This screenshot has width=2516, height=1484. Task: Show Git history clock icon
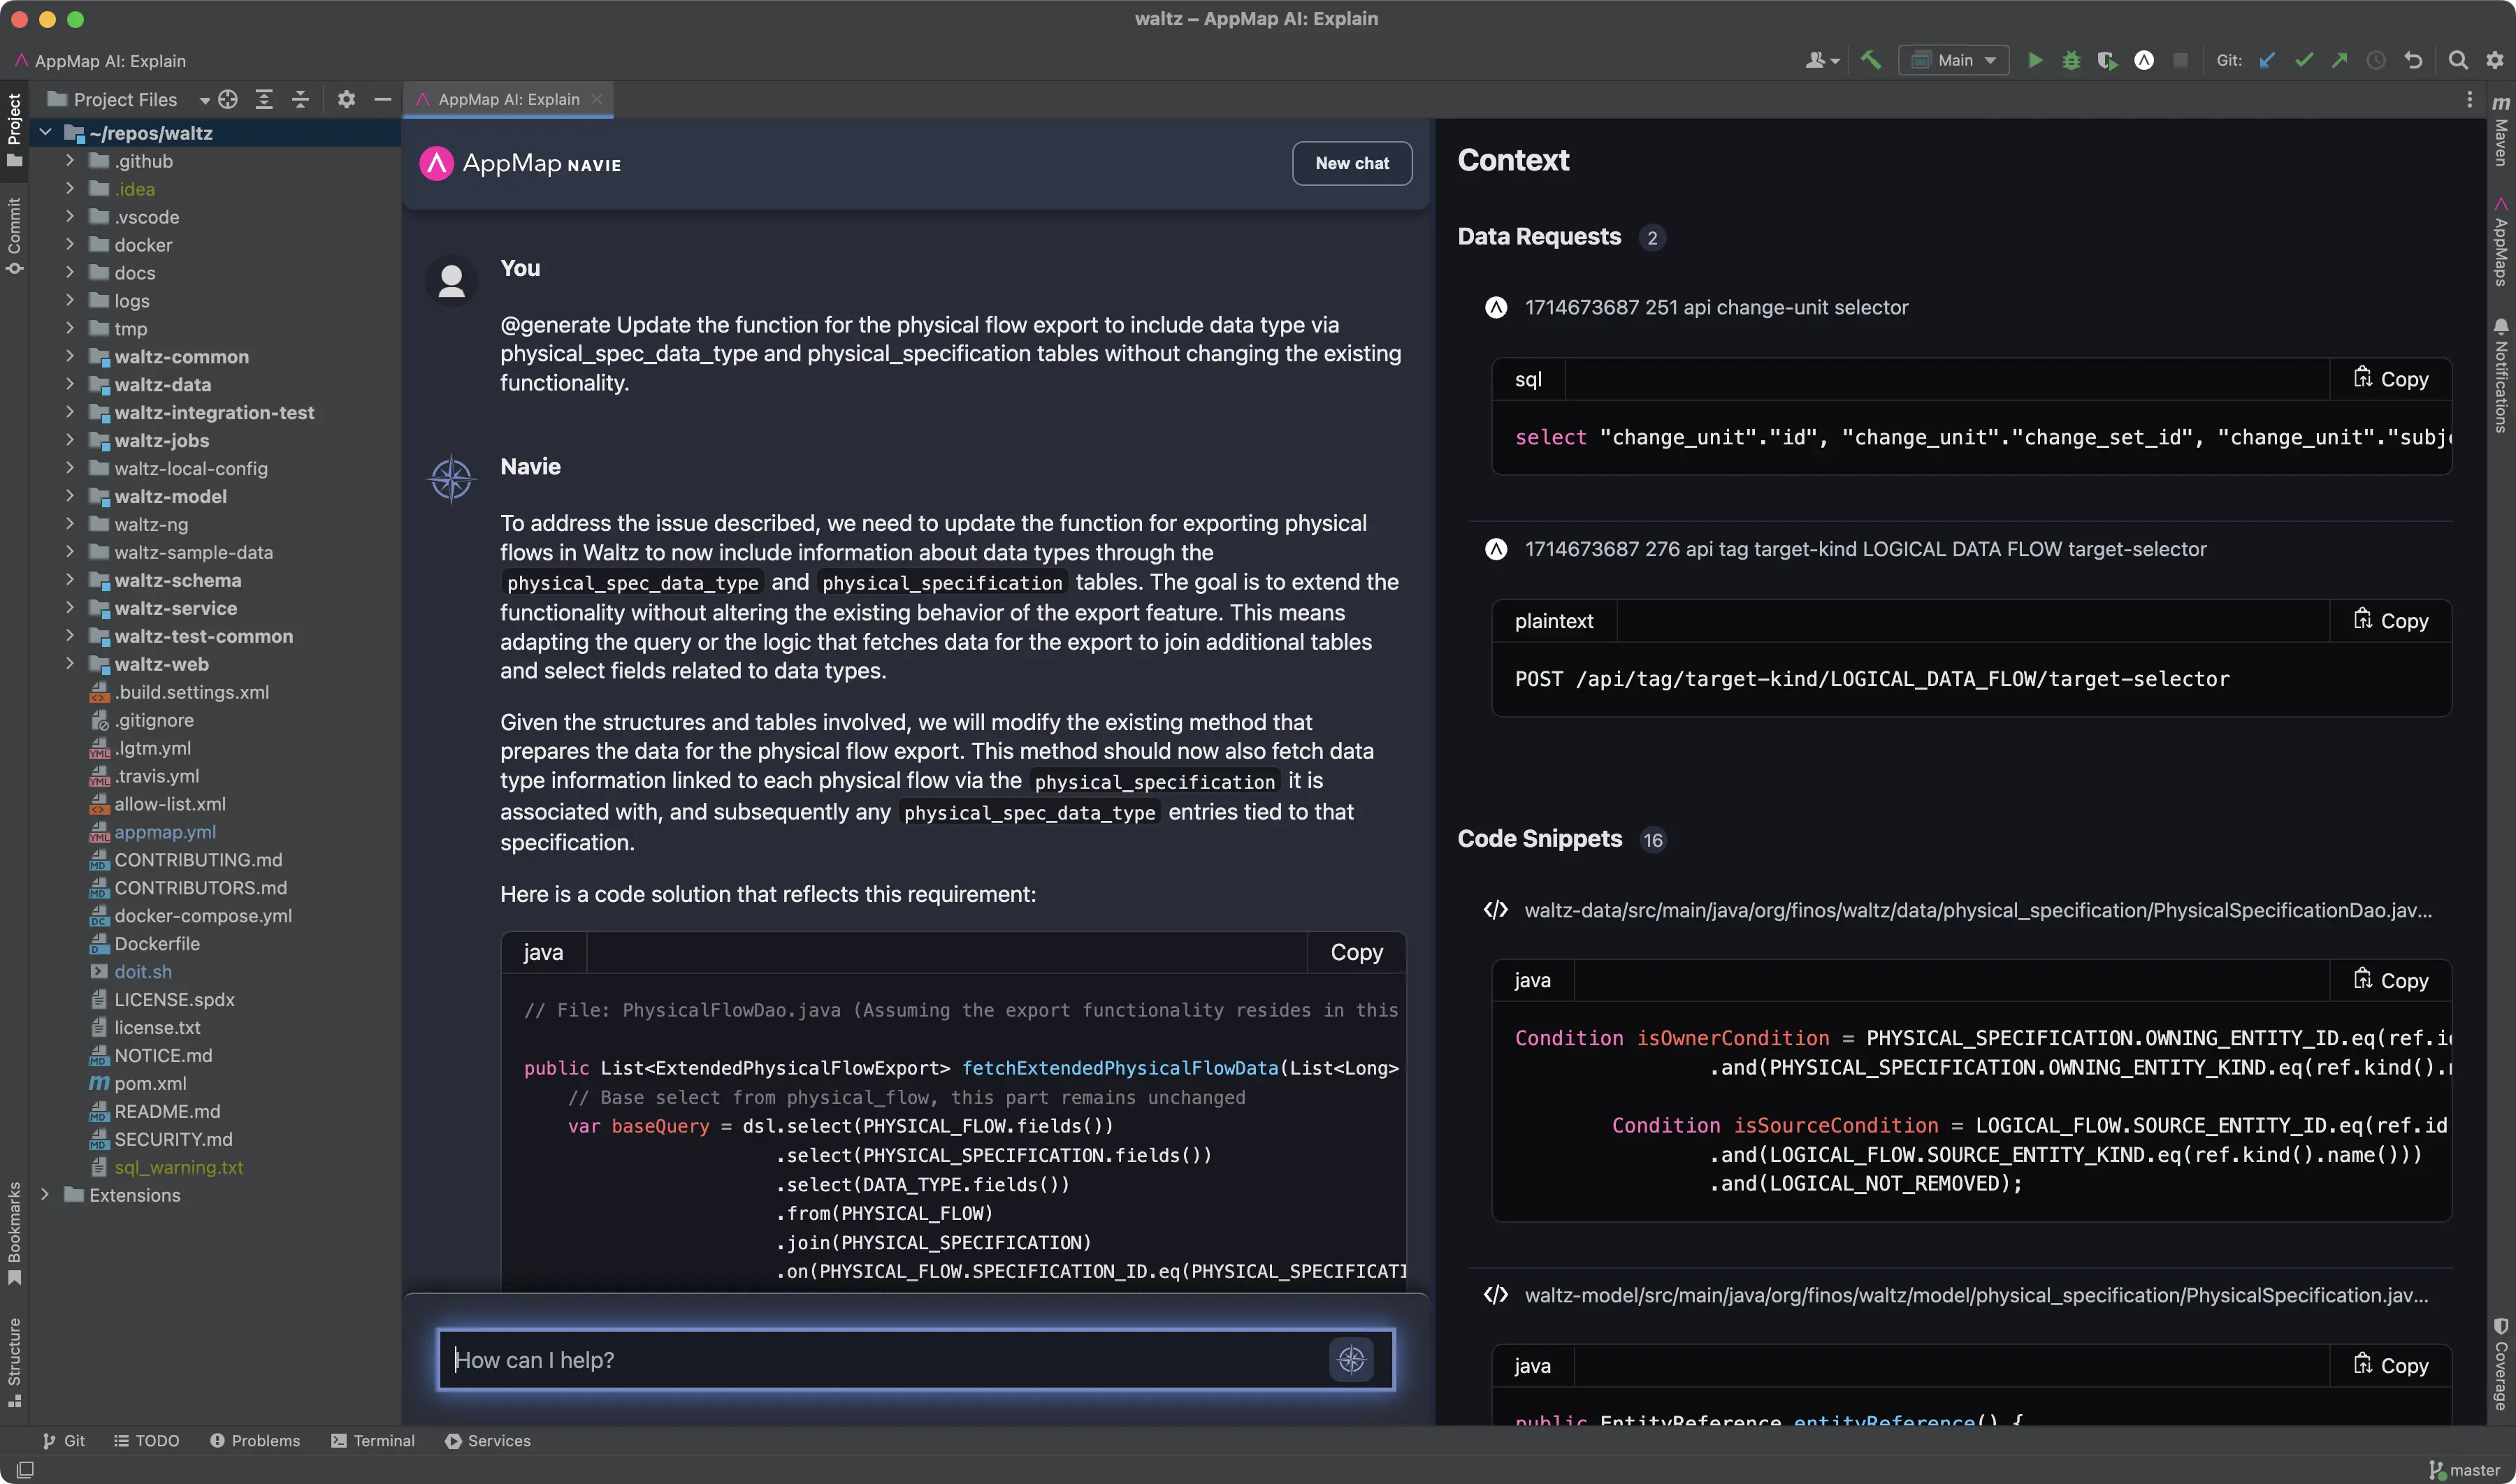pyautogui.click(x=2376, y=61)
